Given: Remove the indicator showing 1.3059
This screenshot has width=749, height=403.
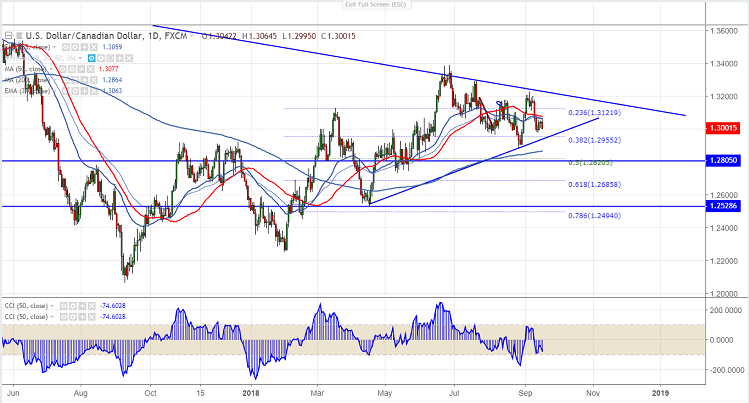Looking at the screenshot, I should 94,47.
